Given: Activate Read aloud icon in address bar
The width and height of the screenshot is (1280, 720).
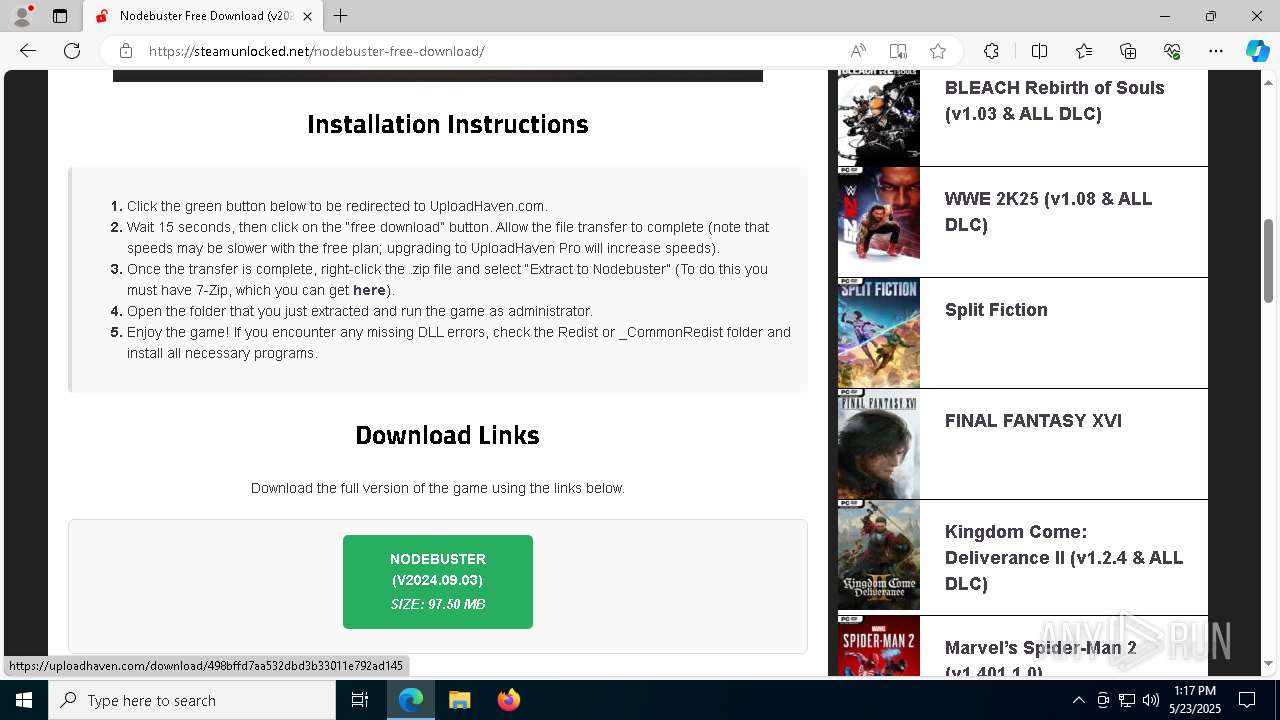Looking at the screenshot, I should 858,51.
